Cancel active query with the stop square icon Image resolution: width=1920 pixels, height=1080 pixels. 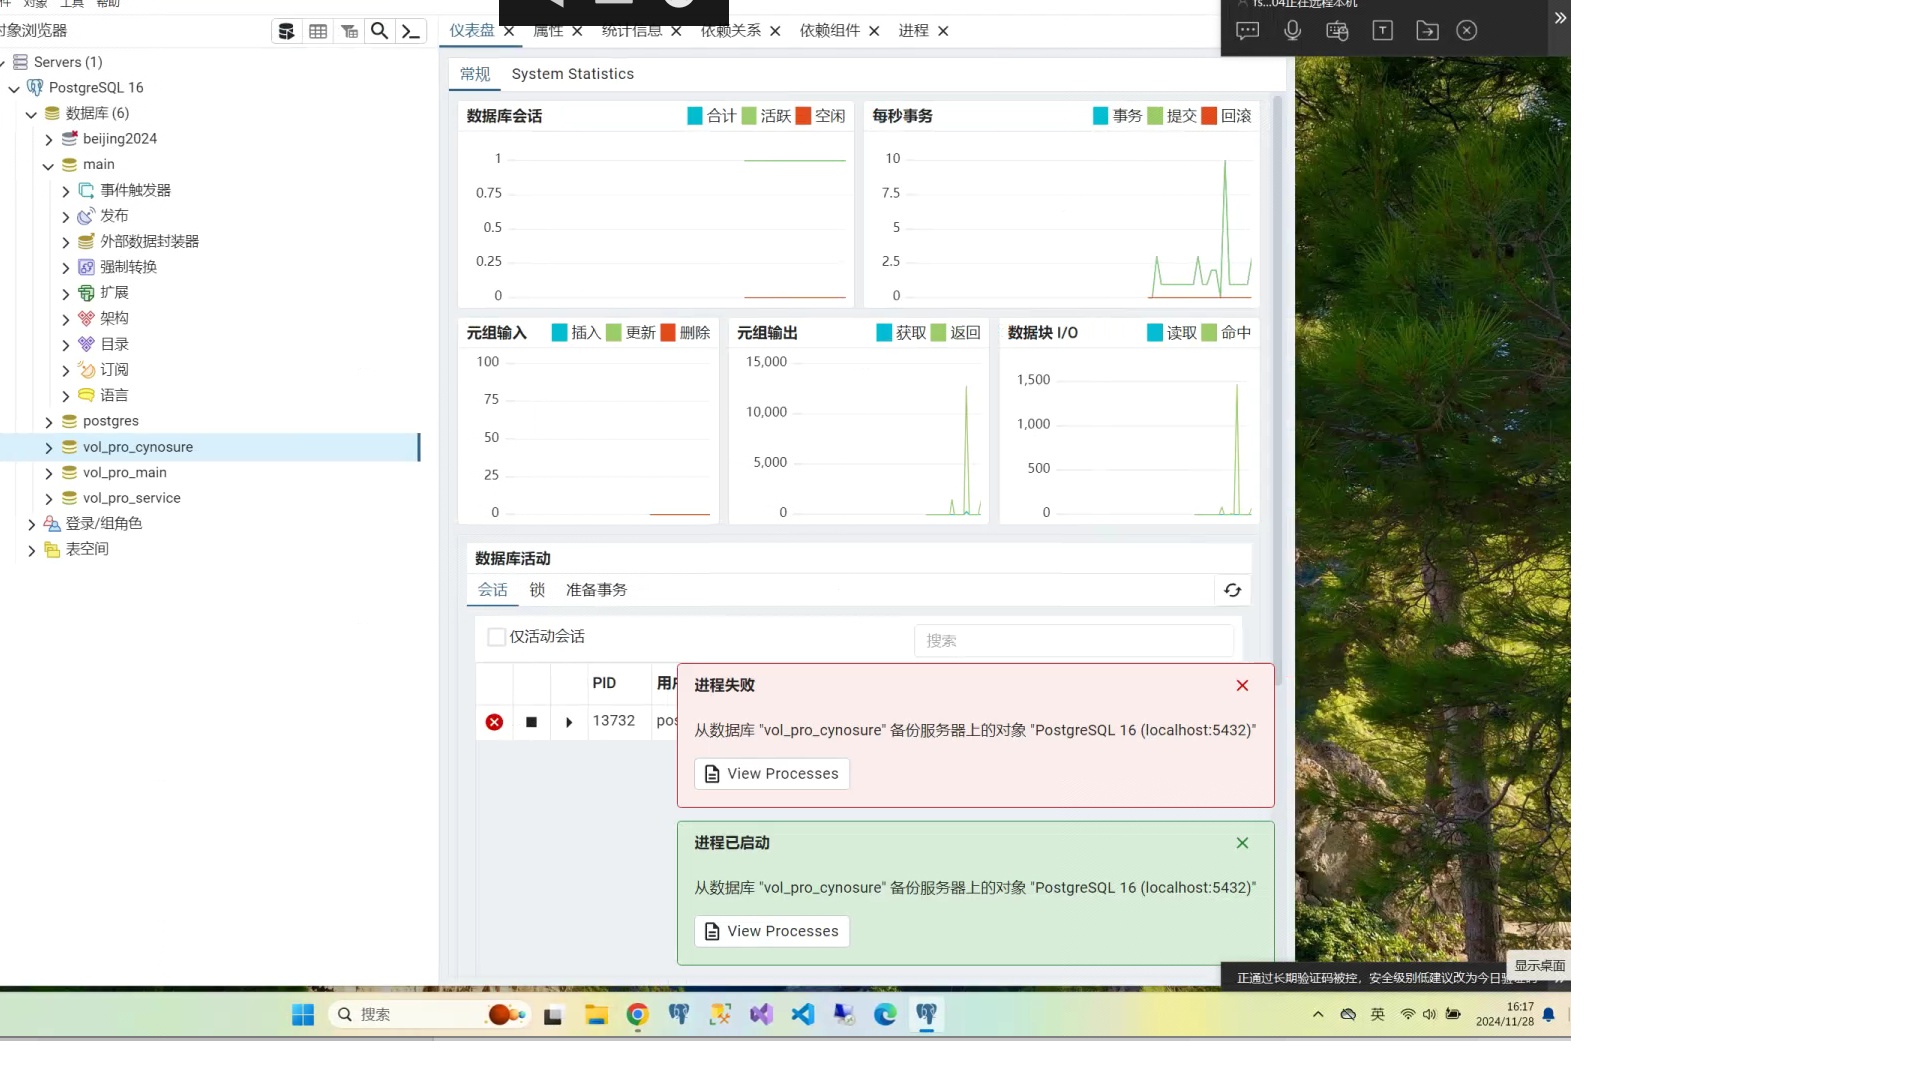[531, 722]
